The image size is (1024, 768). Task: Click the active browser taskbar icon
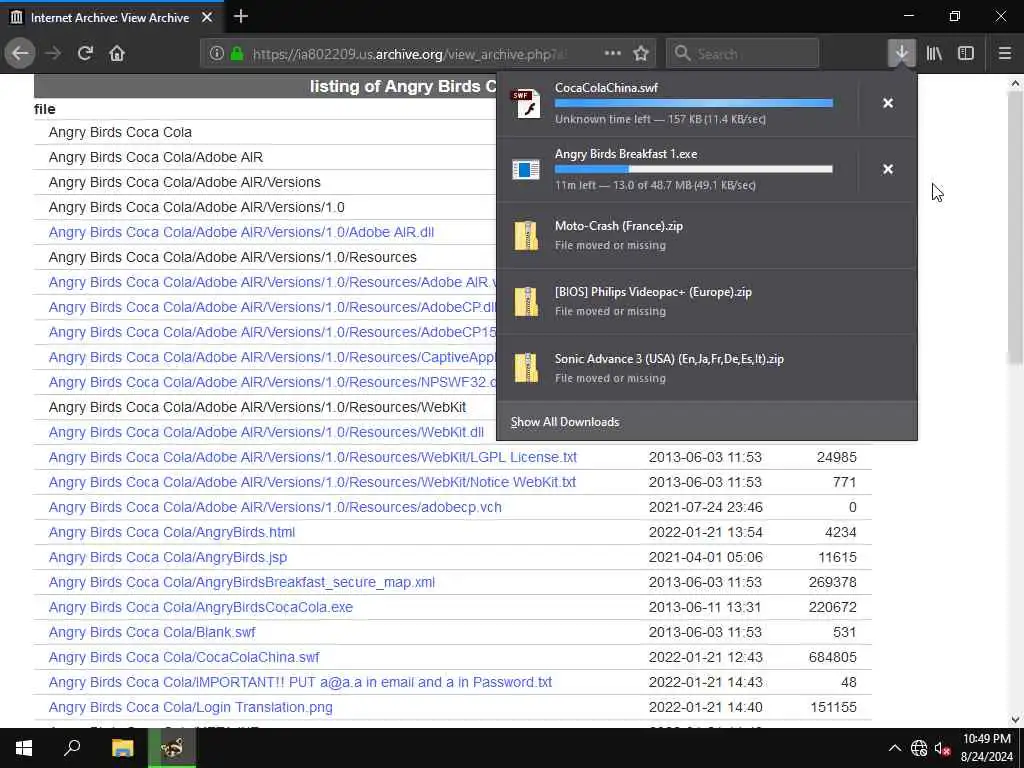pos(172,748)
